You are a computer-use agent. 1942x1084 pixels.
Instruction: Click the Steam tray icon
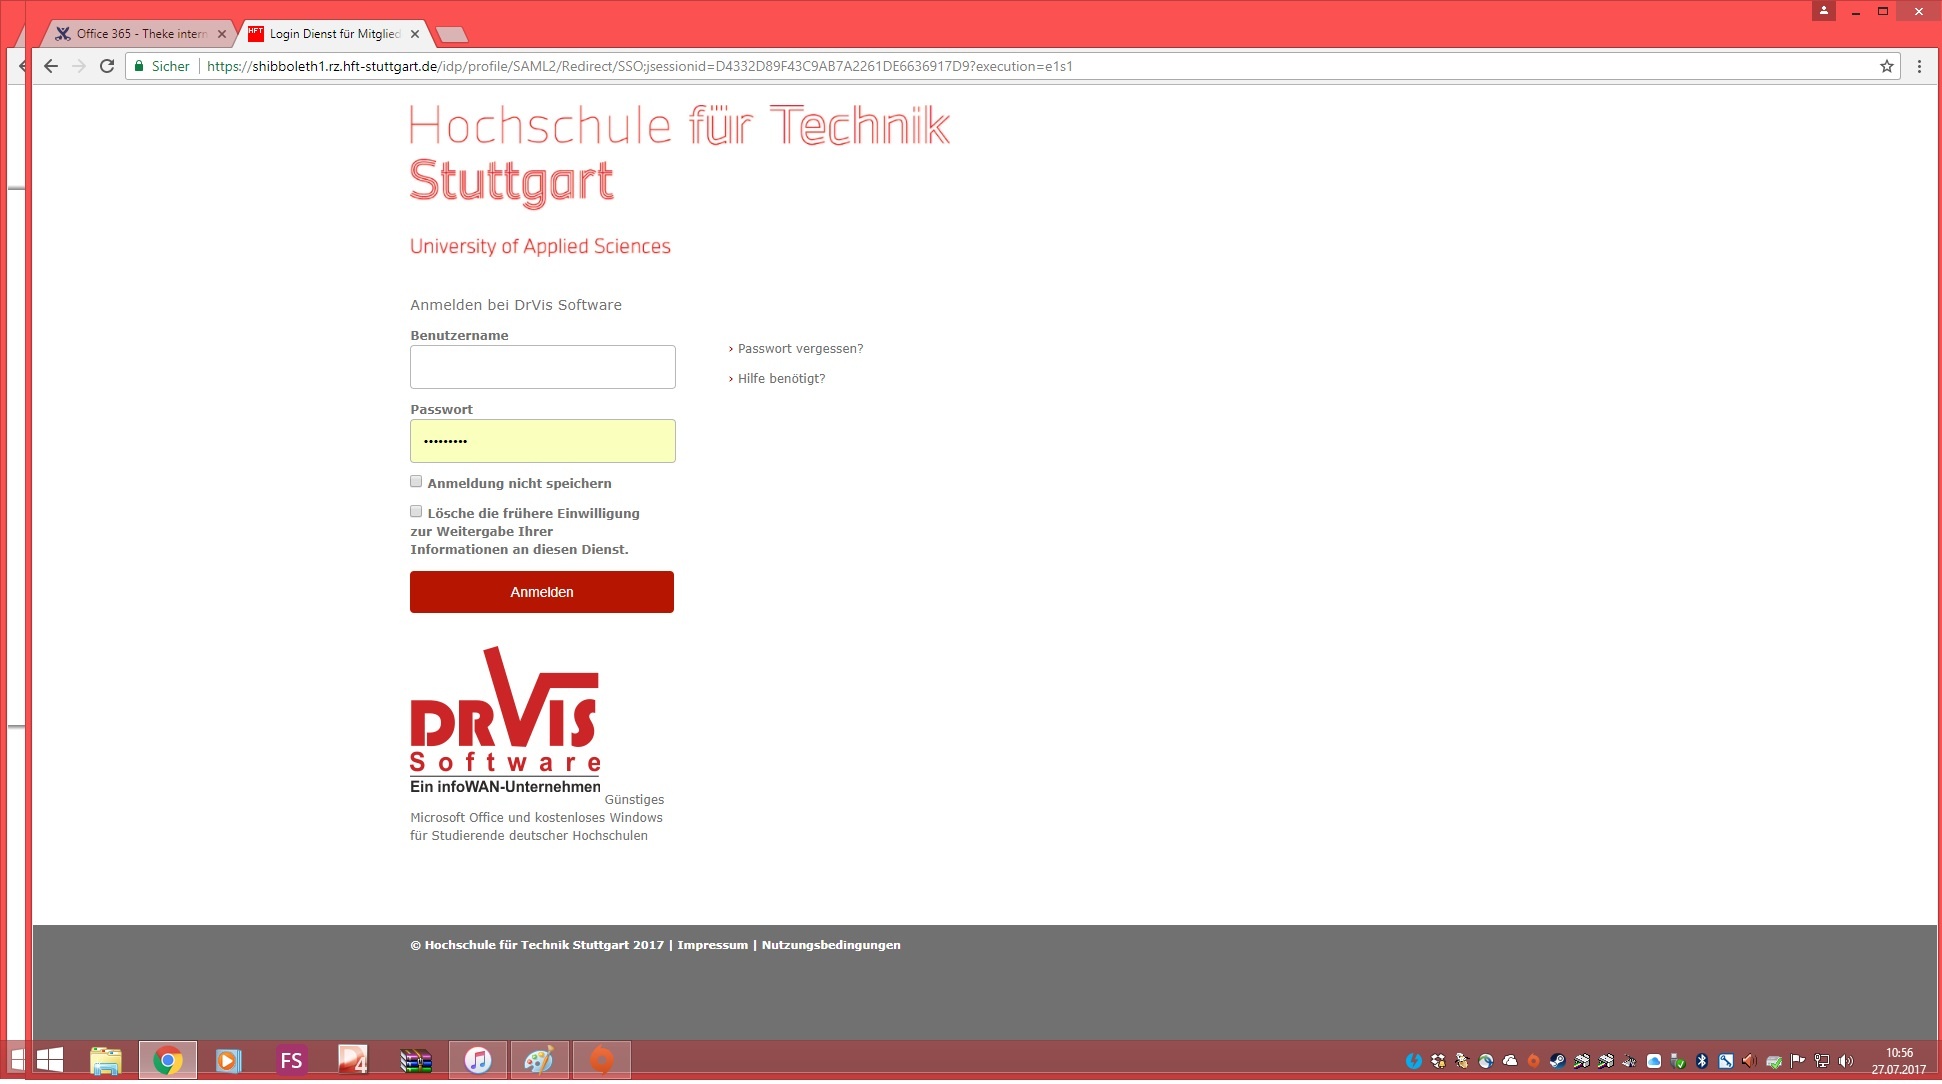coord(1557,1061)
